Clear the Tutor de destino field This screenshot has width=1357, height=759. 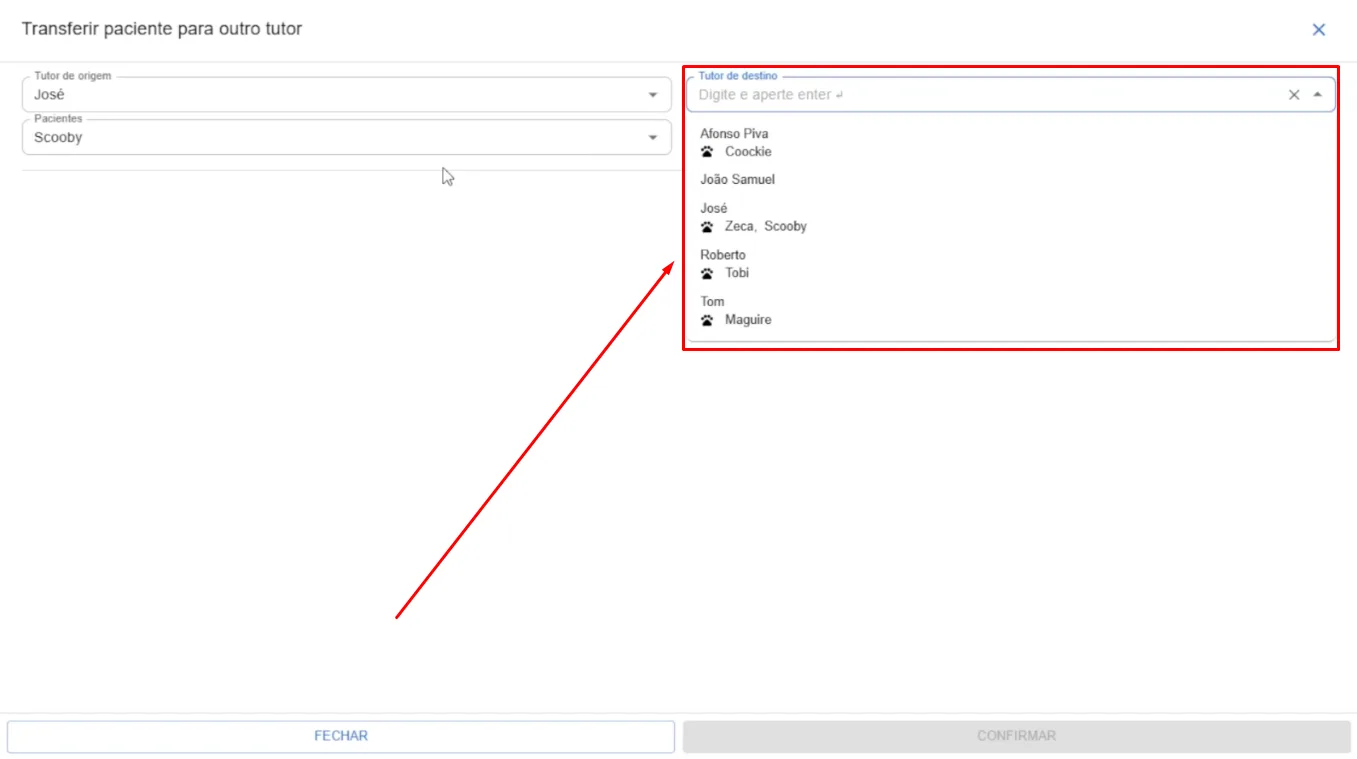pyautogui.click(x=1293, y=95)
